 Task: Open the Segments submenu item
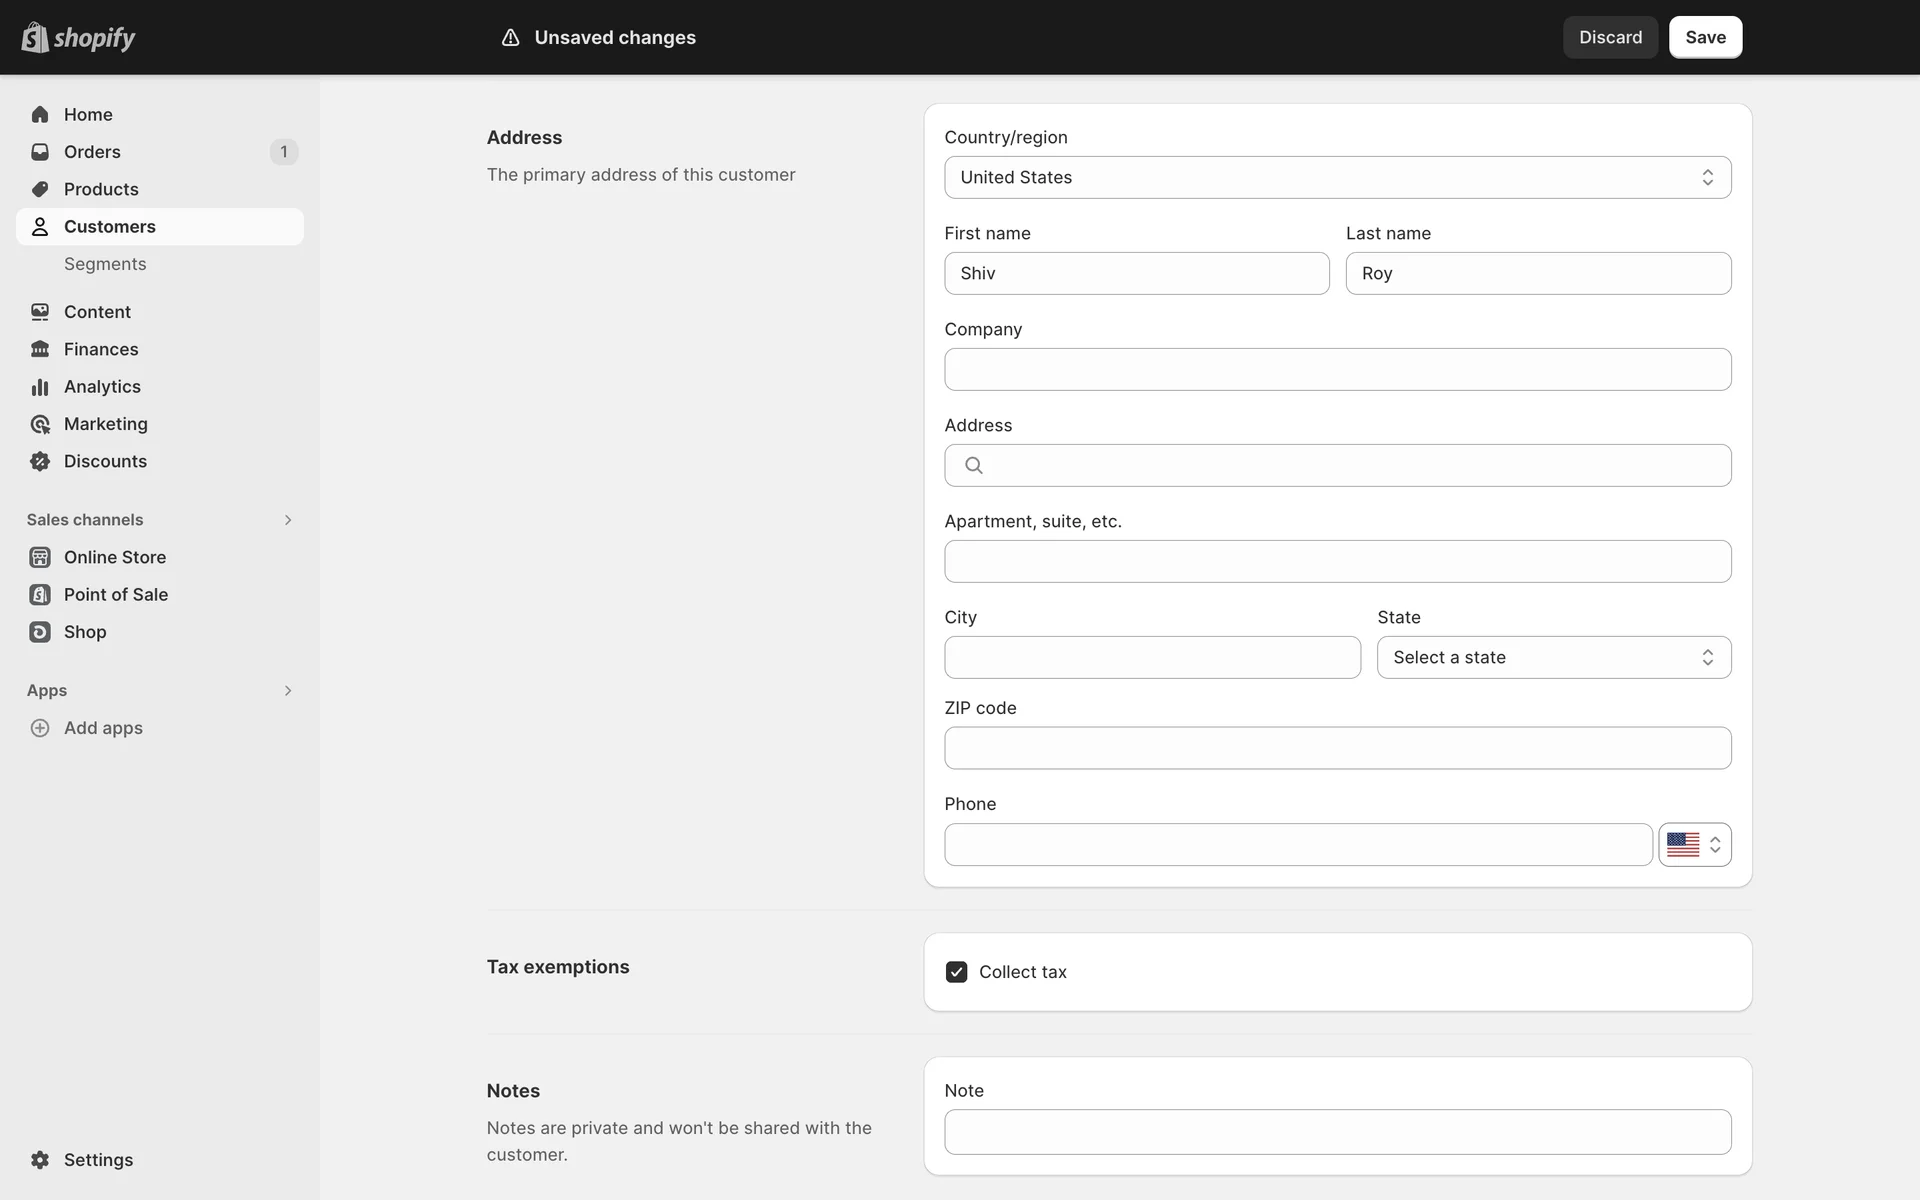pyautogui.click(x=105, y=264)
